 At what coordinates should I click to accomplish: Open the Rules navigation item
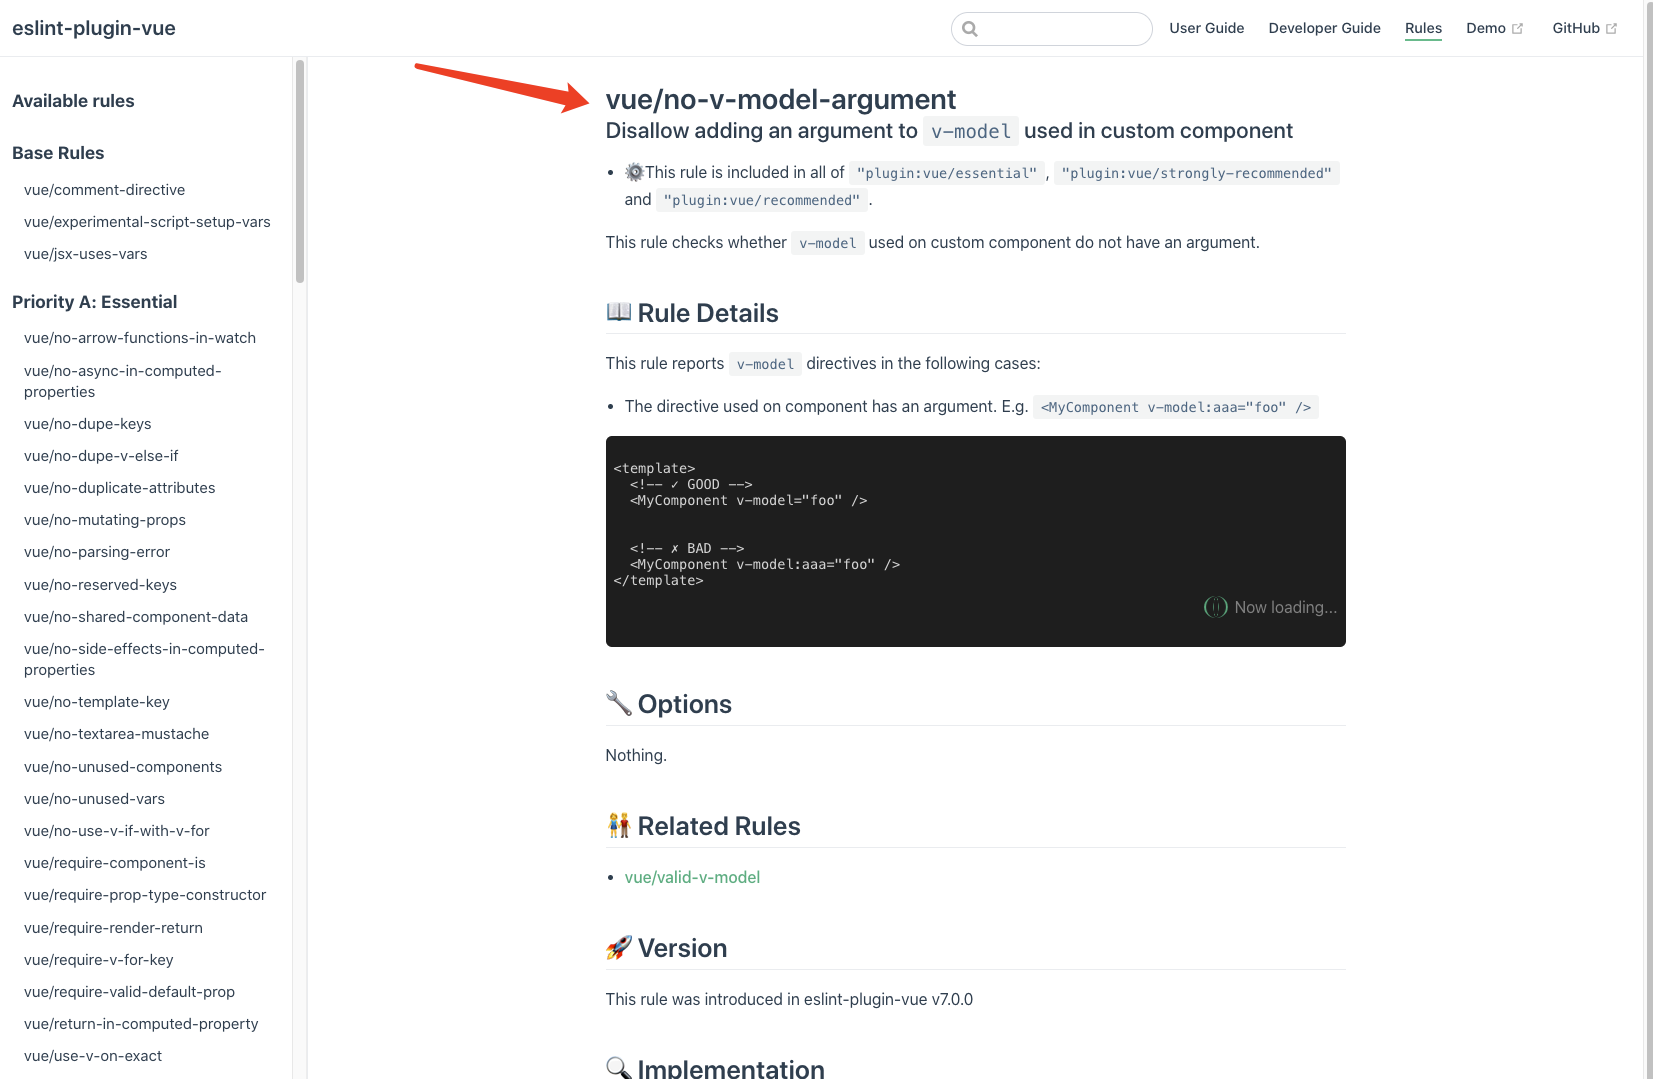click(x=1423, y=28)
